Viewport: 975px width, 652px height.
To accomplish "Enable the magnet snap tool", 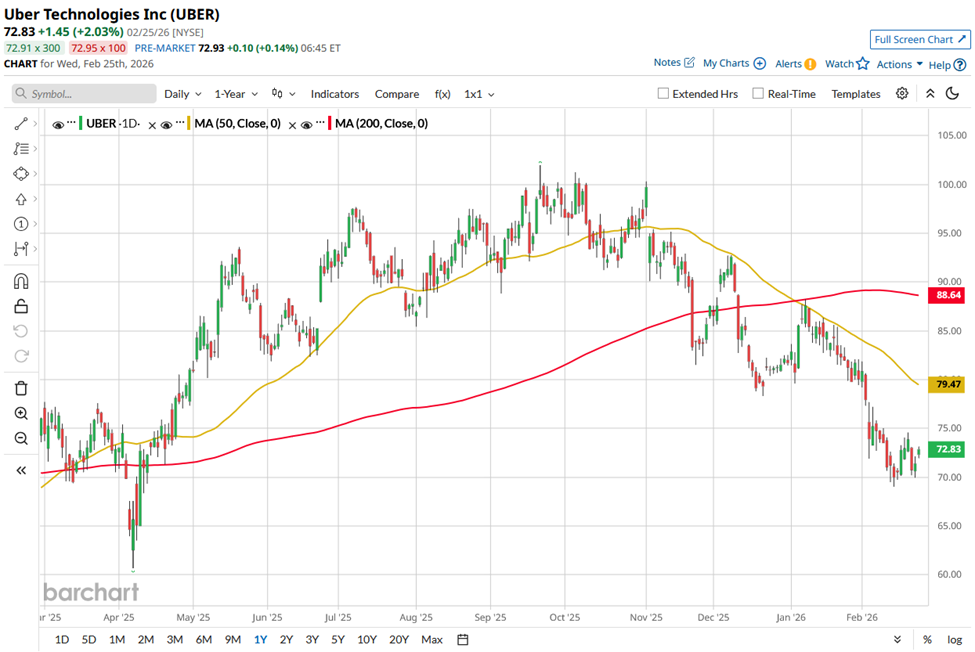I will click(x=20, y=281).
